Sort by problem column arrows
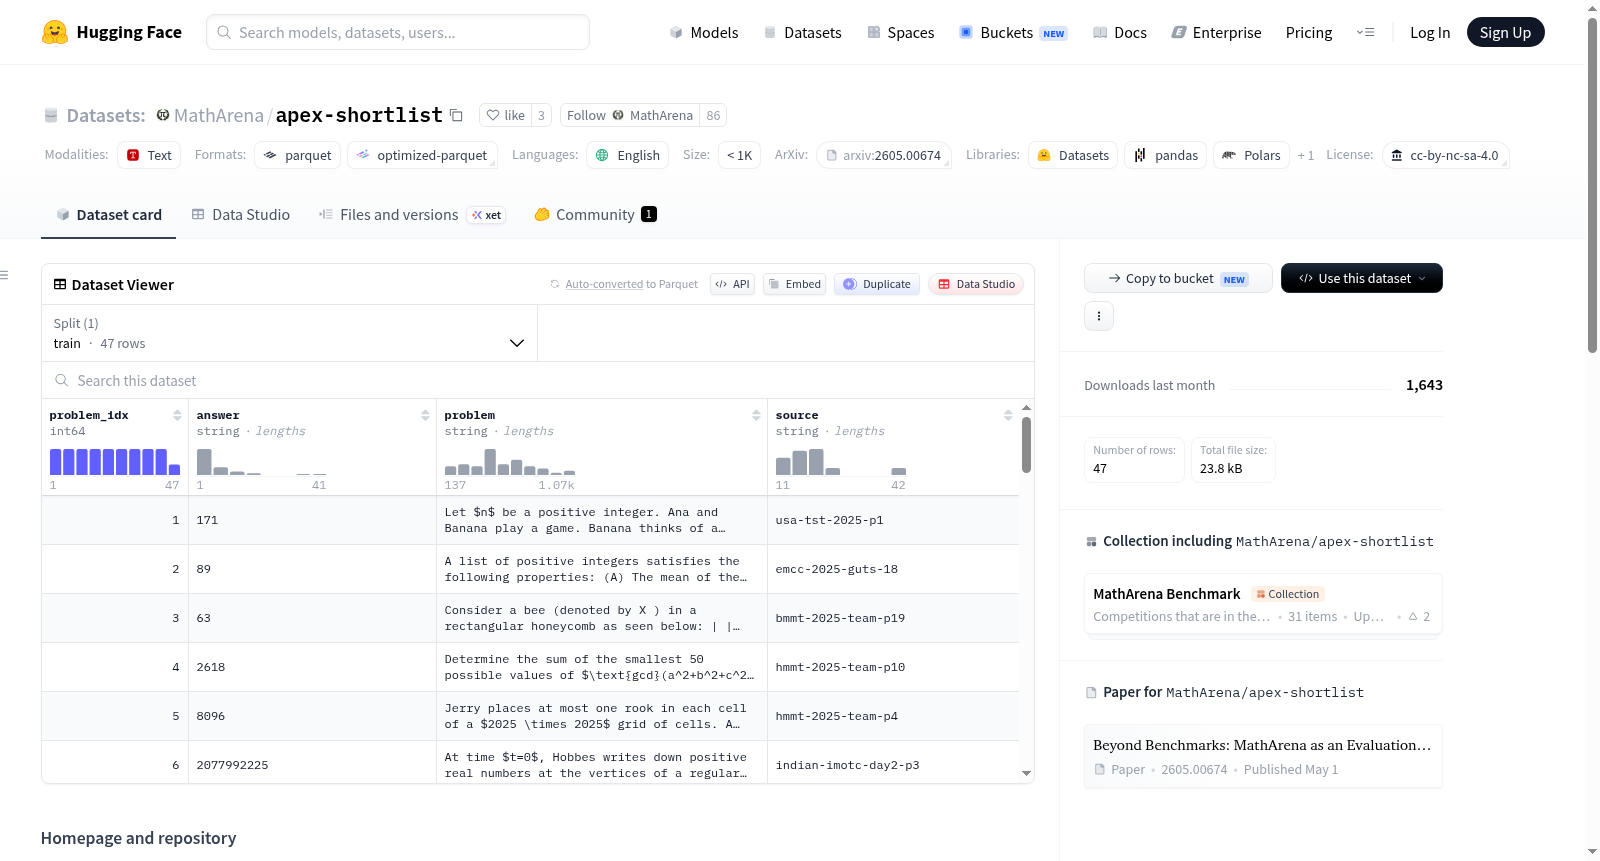Screen dimensions: 1600x861 pyautogui.click(x=756, y=415)
